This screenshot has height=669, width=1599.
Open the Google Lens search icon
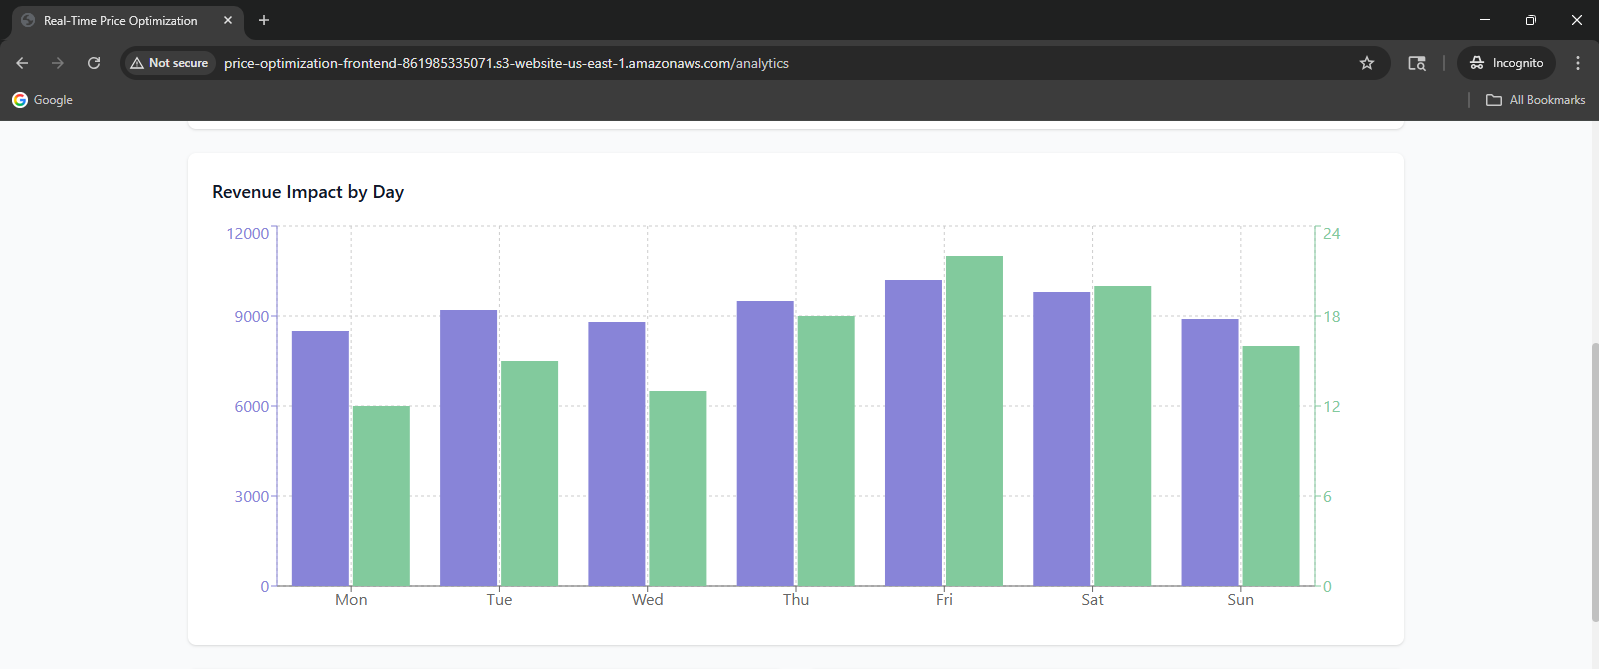point(1417,63)
